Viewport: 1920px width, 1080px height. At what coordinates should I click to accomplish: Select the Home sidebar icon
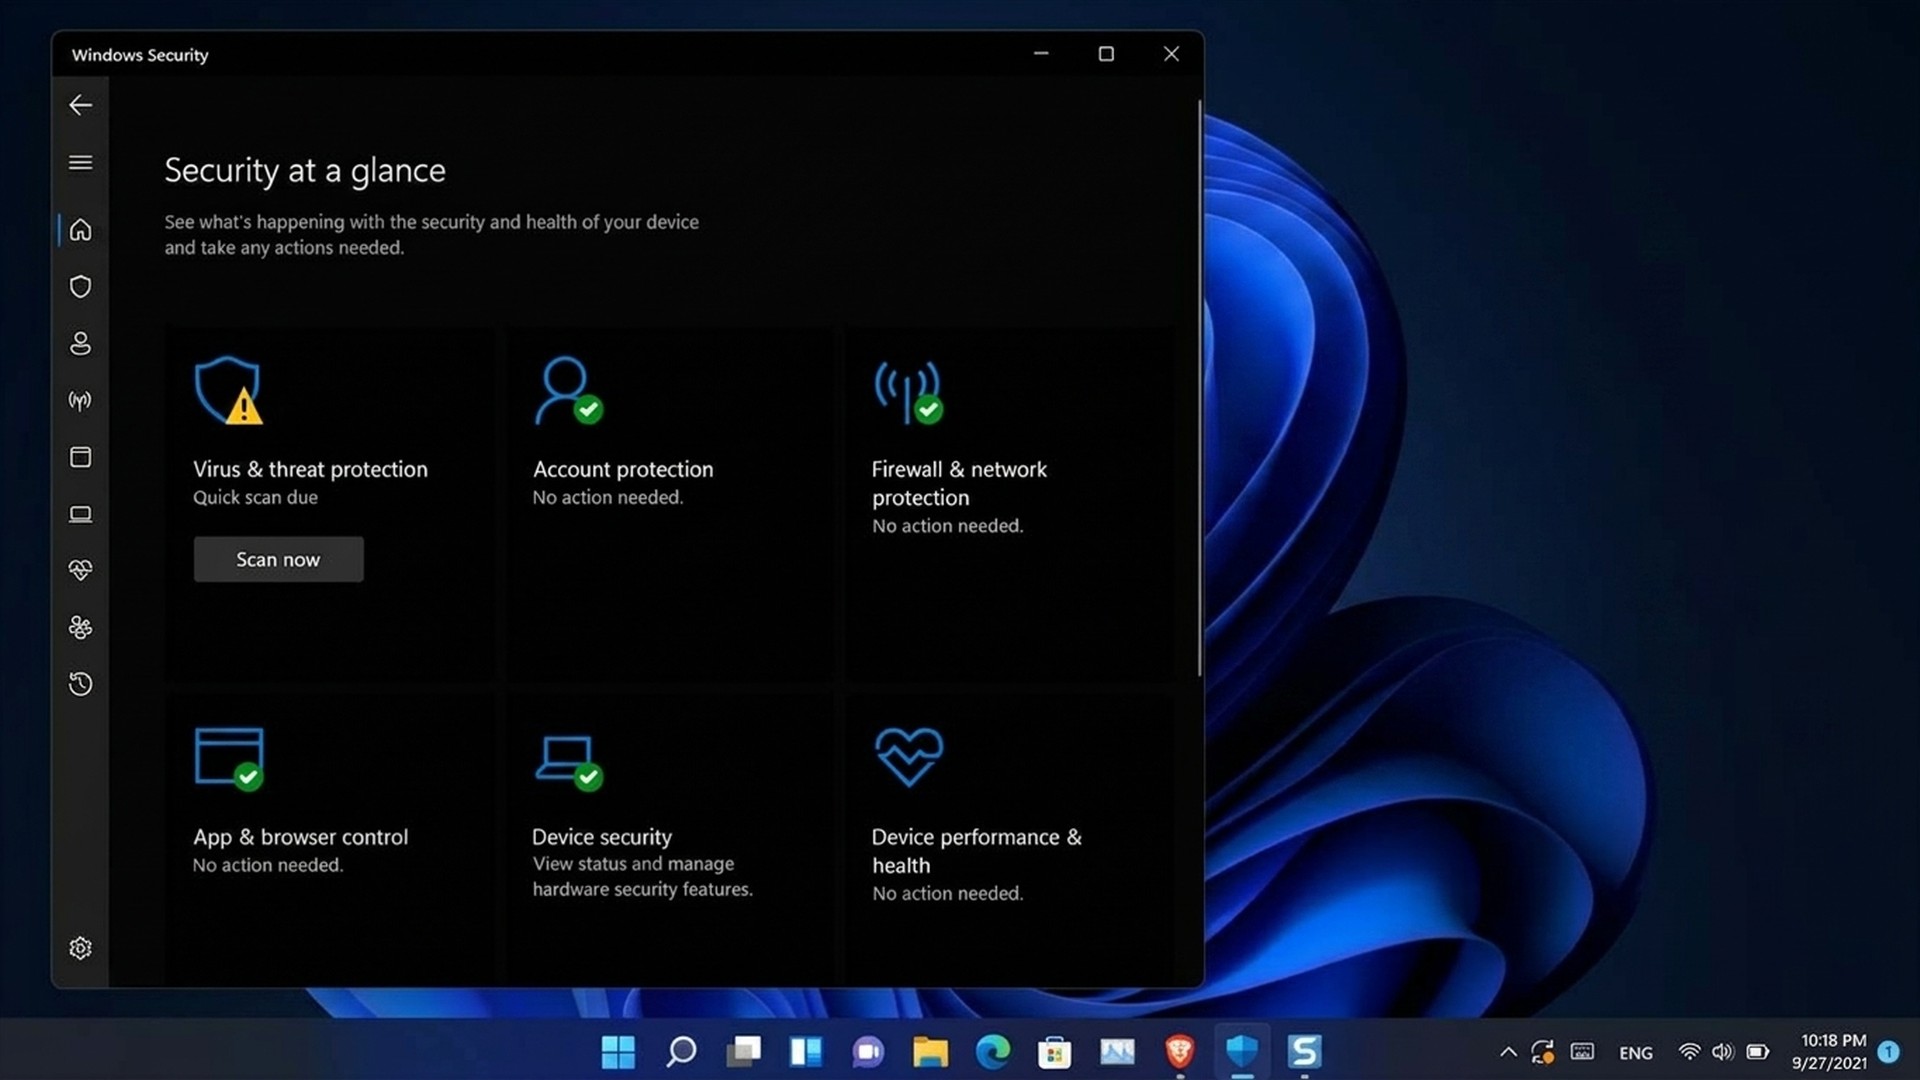(81, 230)
